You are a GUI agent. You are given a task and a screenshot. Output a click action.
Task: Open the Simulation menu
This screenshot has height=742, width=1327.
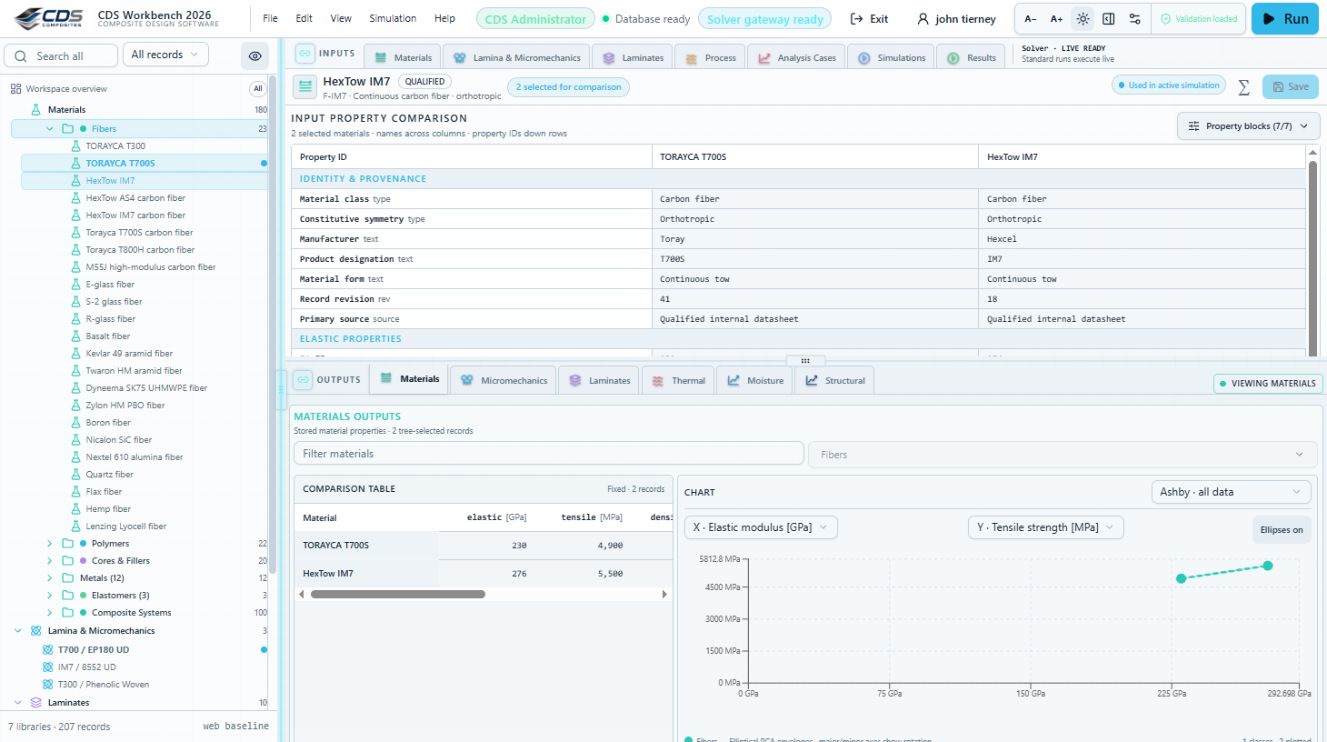(x=393, y=19)
